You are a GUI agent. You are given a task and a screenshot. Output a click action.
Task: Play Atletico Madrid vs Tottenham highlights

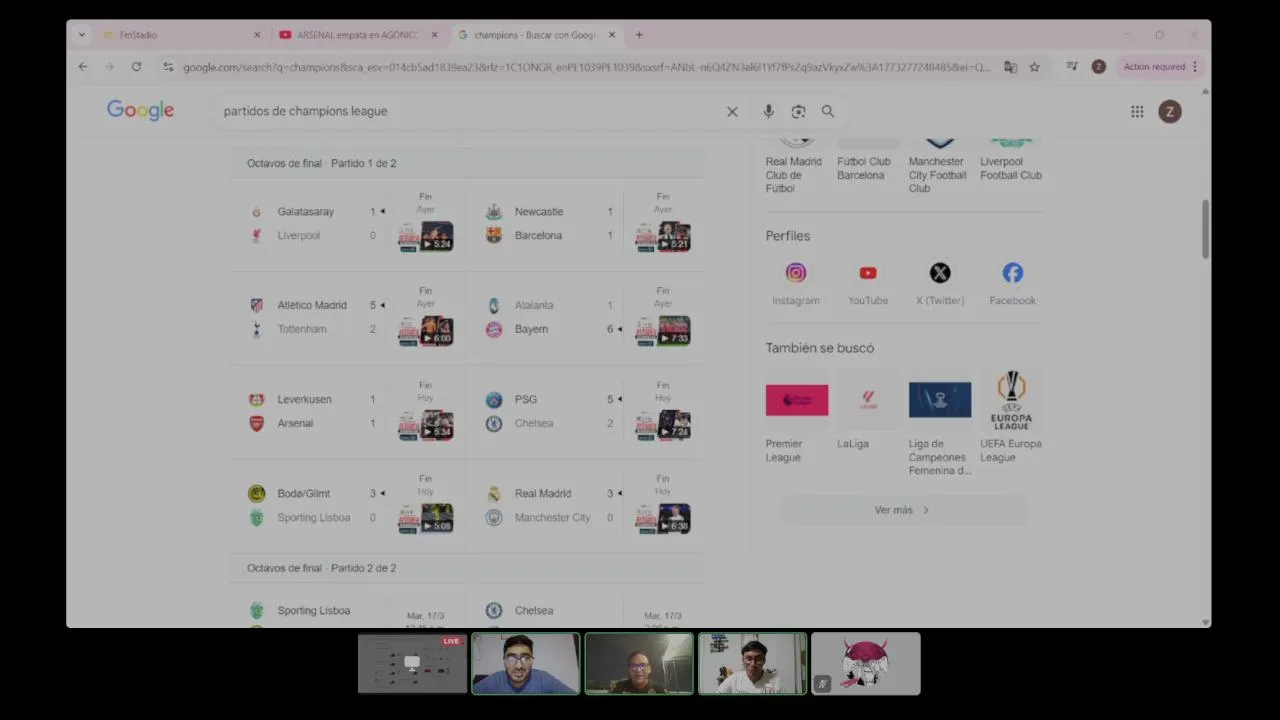click(425, 331)
